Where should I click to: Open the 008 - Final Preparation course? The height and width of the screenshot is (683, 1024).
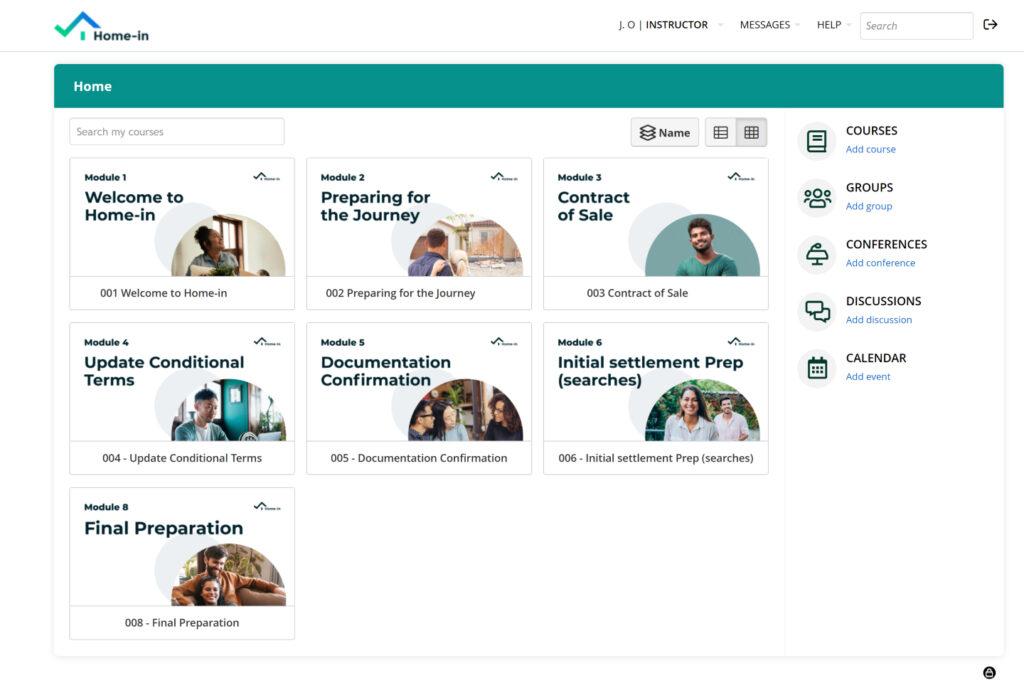[x=182, y=622]
